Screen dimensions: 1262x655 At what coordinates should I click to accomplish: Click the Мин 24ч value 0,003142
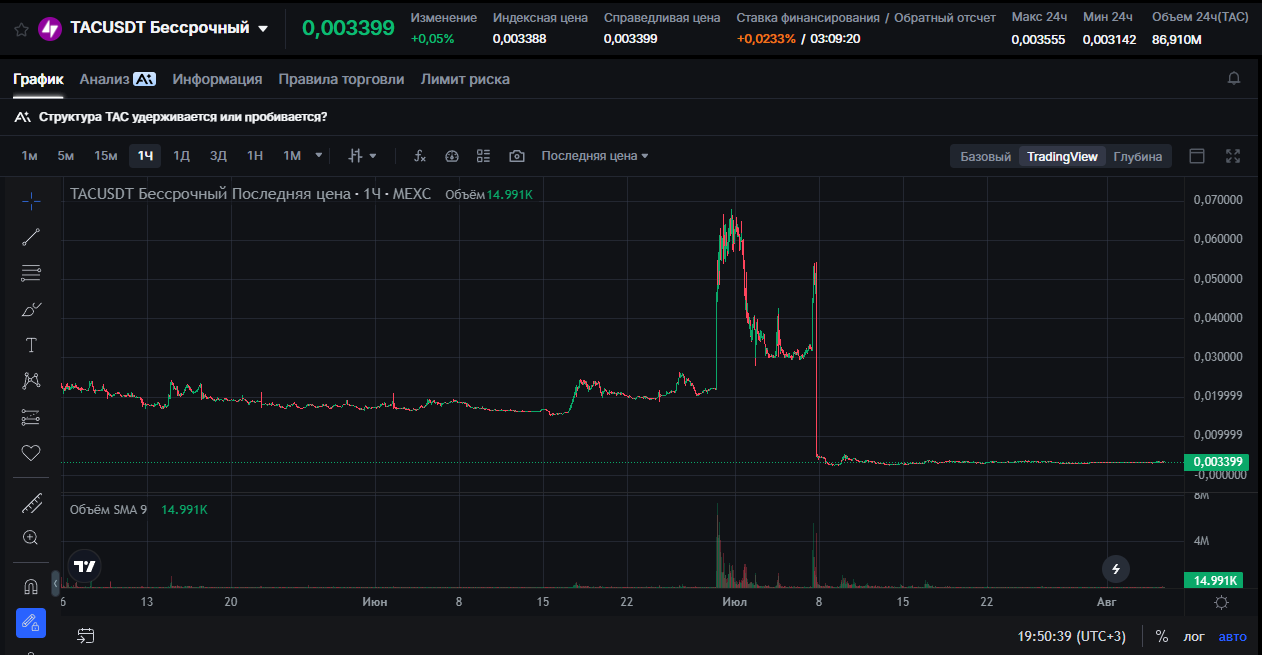click(1109, 39)
